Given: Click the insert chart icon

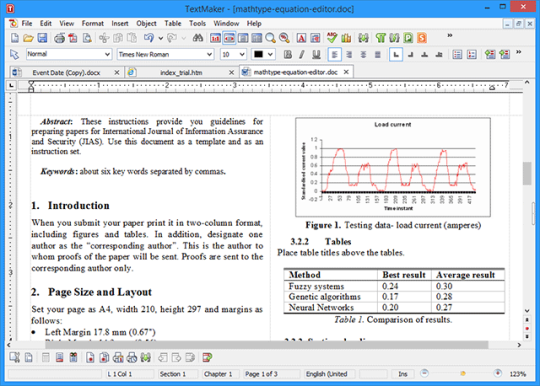Looking at the screenshot, I should pyautogui.click(x=346, y=38).
